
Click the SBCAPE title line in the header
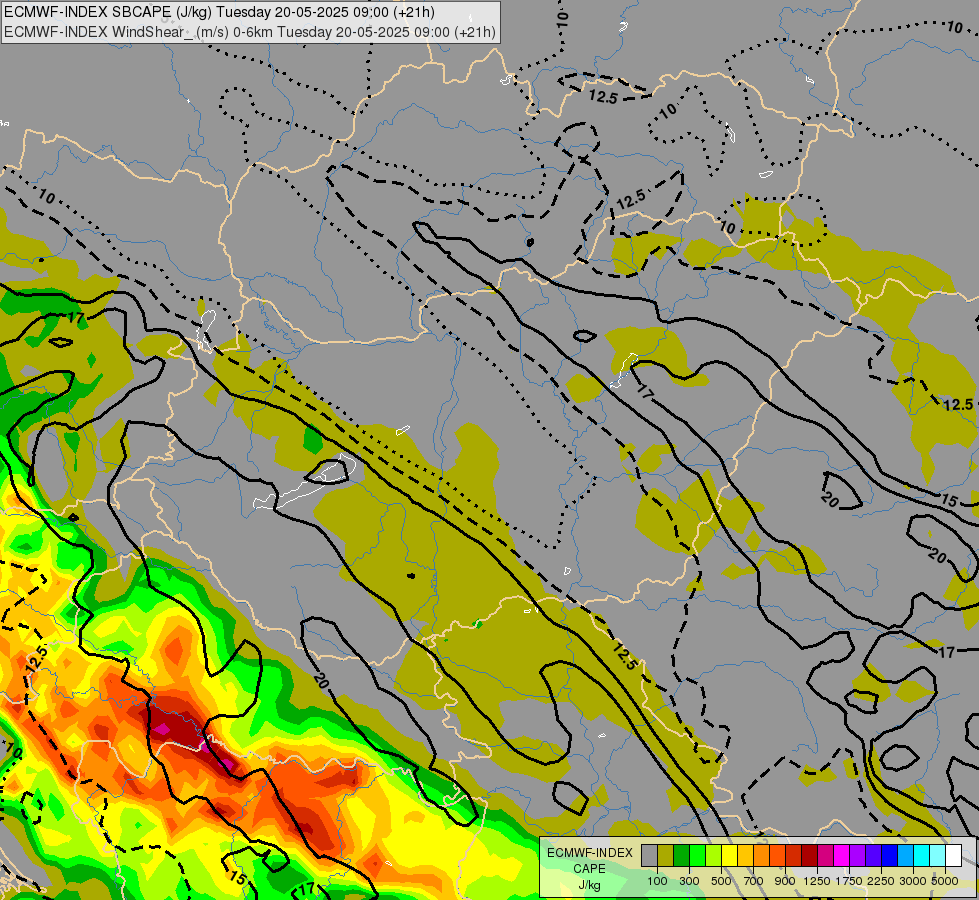coord(219,12)
